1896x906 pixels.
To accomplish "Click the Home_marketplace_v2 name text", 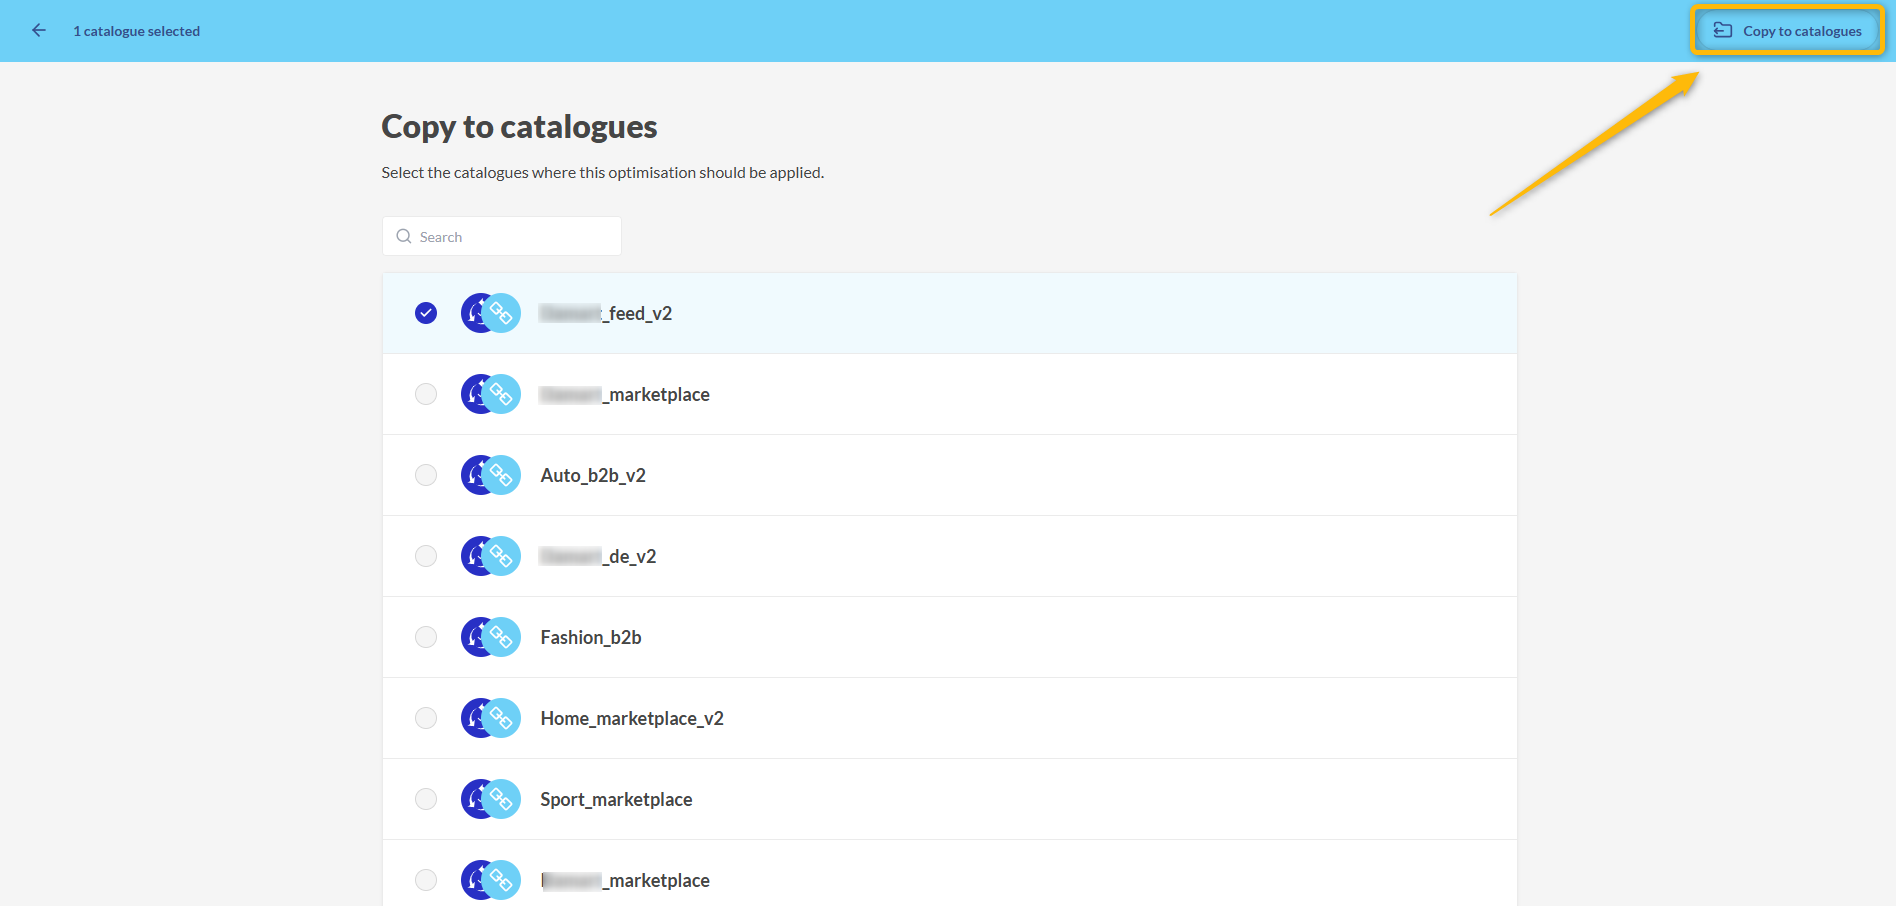I will click(632, 719).
